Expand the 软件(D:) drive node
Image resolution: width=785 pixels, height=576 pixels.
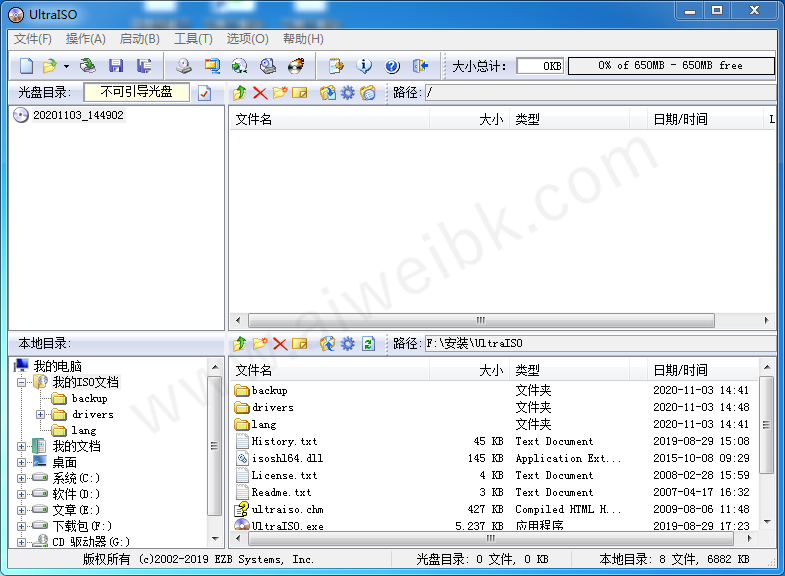coord(22,494)
